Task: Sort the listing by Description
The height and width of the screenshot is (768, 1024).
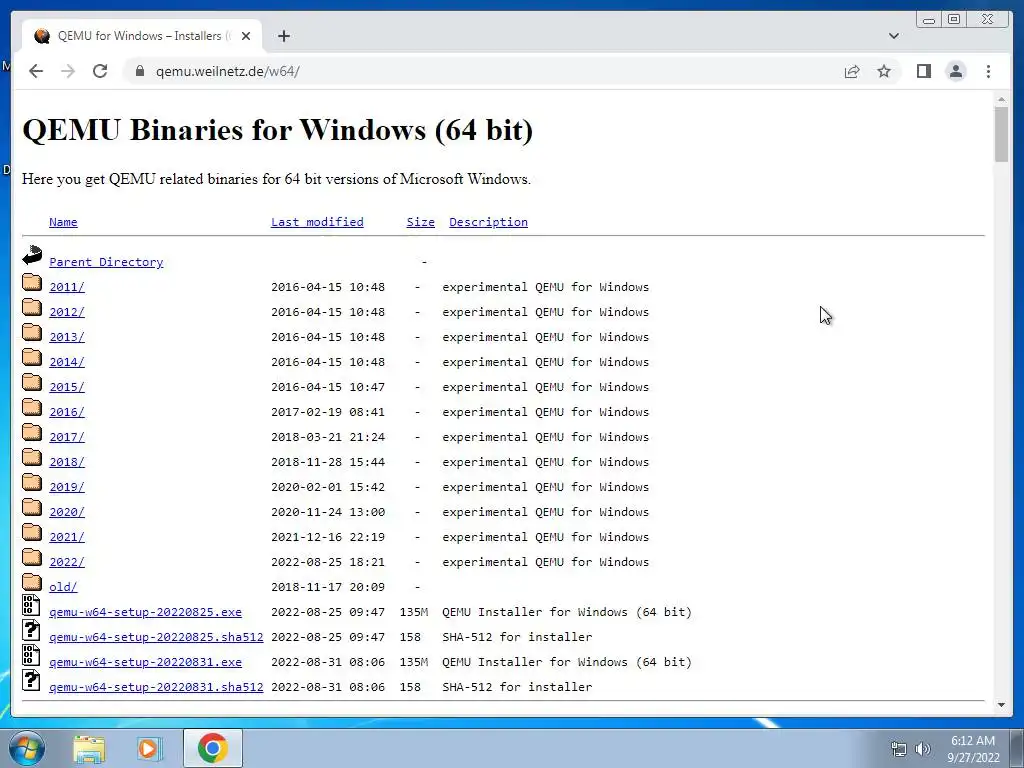Action: point(488,222)
